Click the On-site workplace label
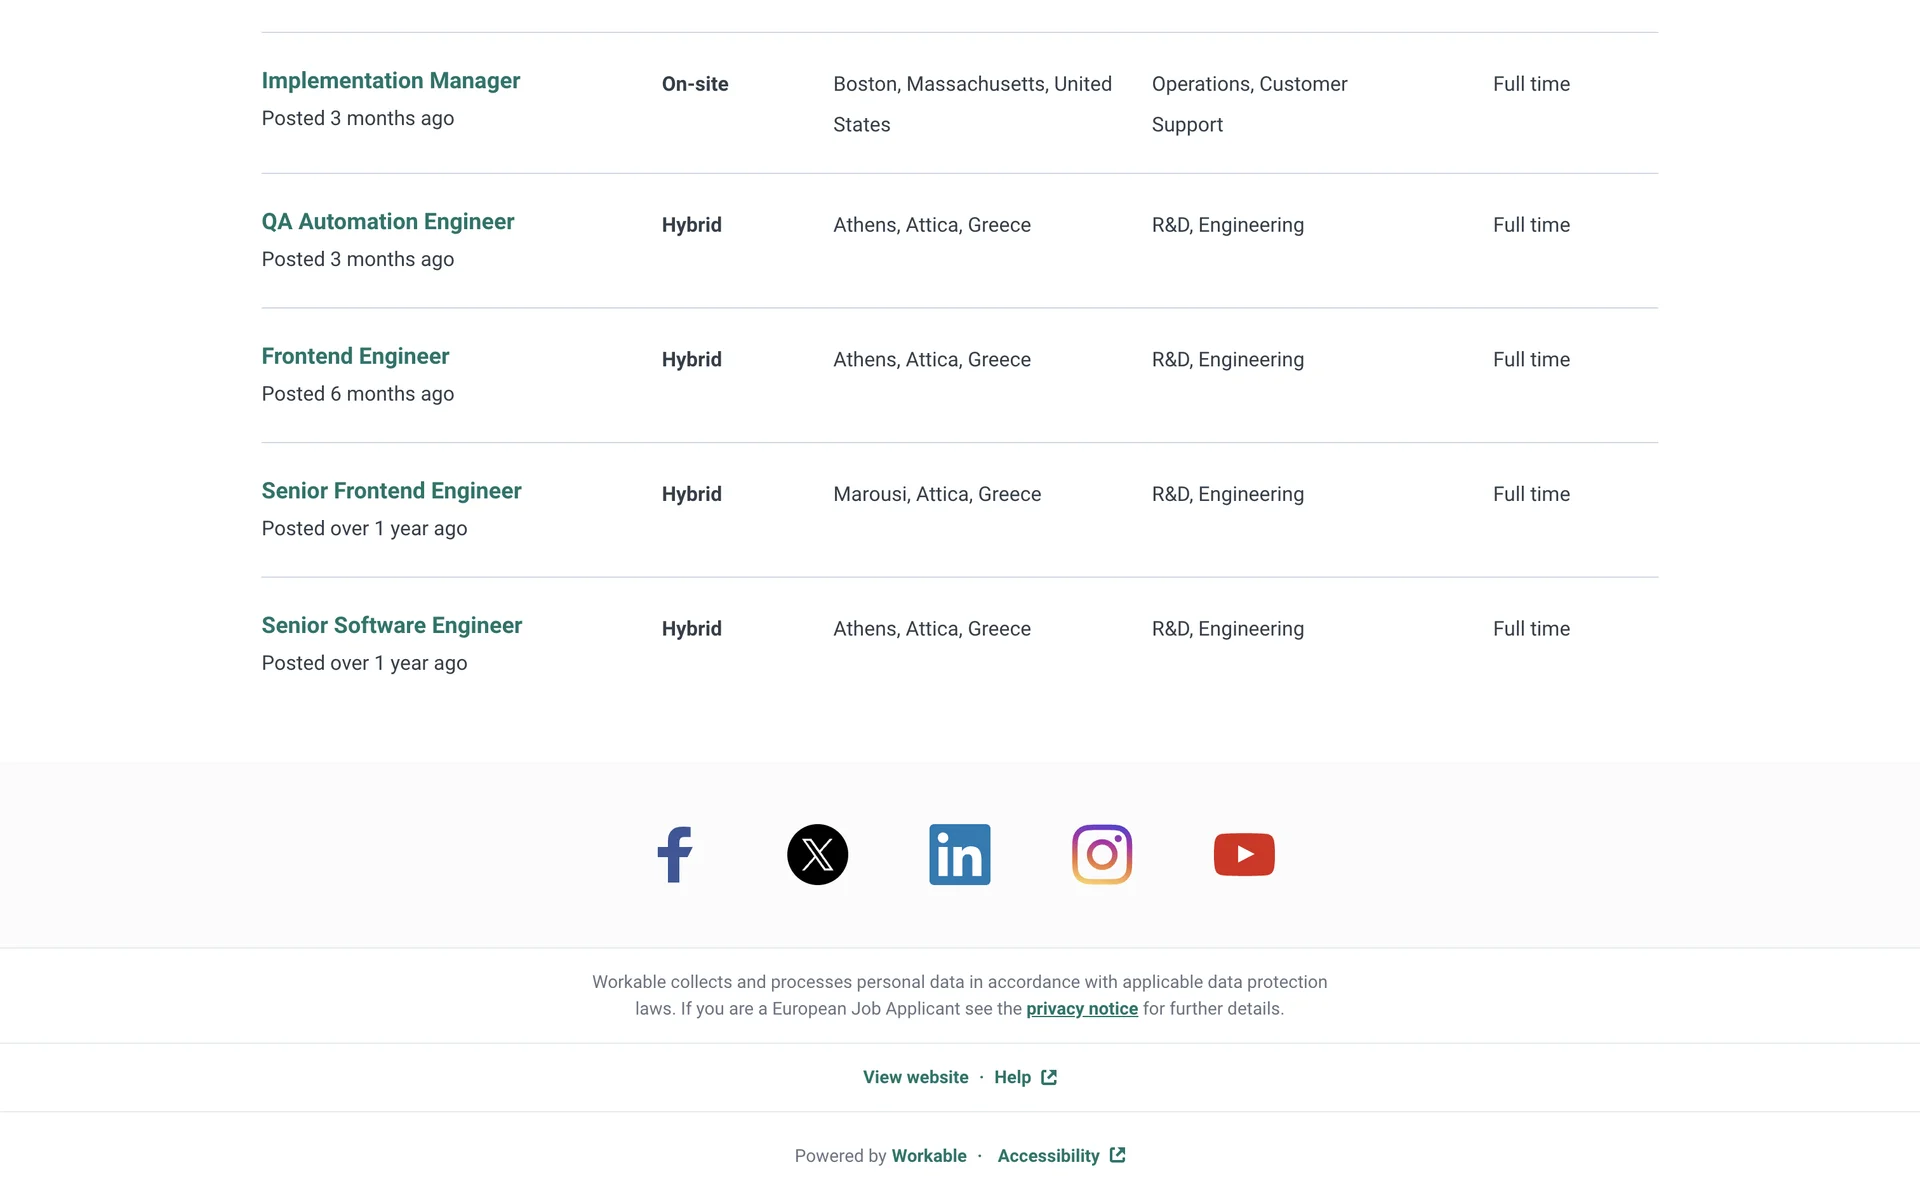1920x1200 pixels. click(694, 85)
